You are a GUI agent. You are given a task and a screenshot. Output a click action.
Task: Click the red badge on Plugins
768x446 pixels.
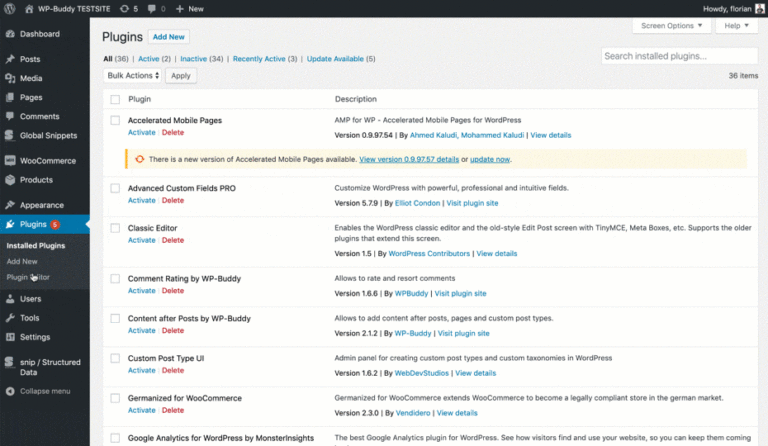pos(55,224)
